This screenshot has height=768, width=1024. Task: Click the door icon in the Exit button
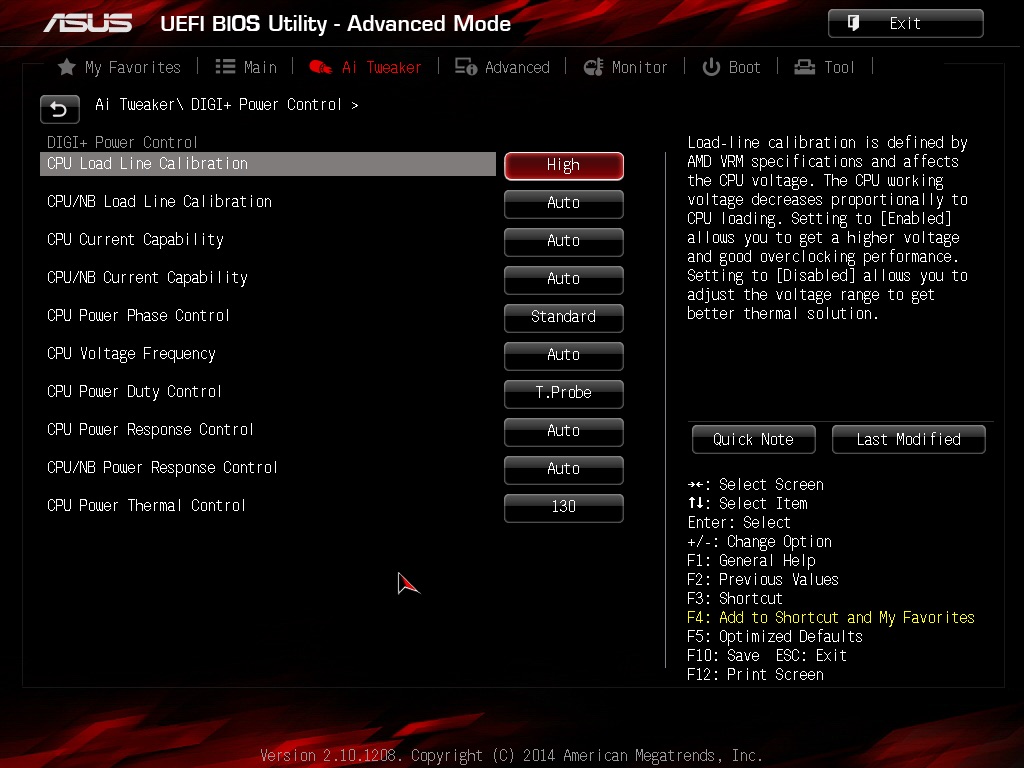tap(853, 24)
